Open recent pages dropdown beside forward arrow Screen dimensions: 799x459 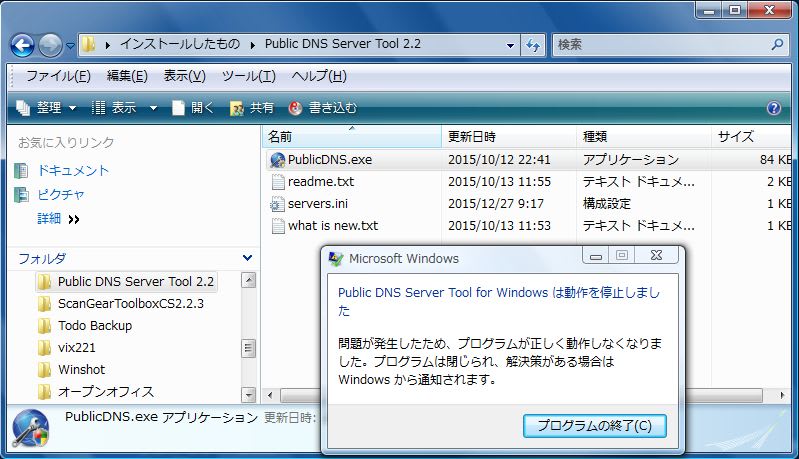(70, 46)
